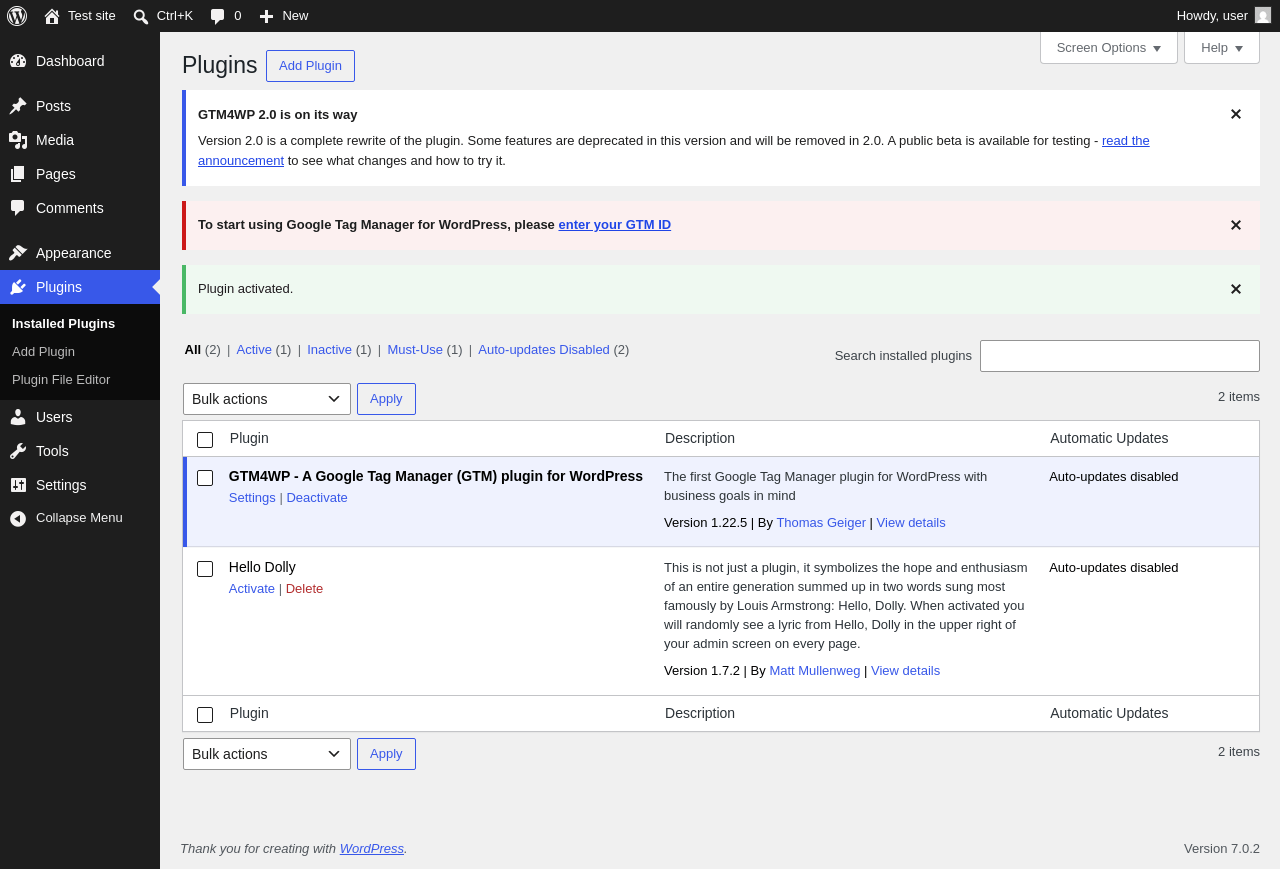Open the Ctrl+K search icon

point(141,16)
